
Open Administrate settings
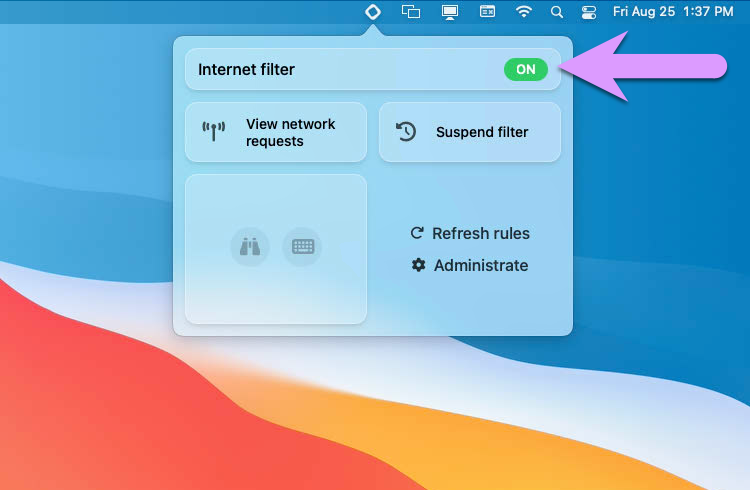pyautogui.click(x=470, y=265)
